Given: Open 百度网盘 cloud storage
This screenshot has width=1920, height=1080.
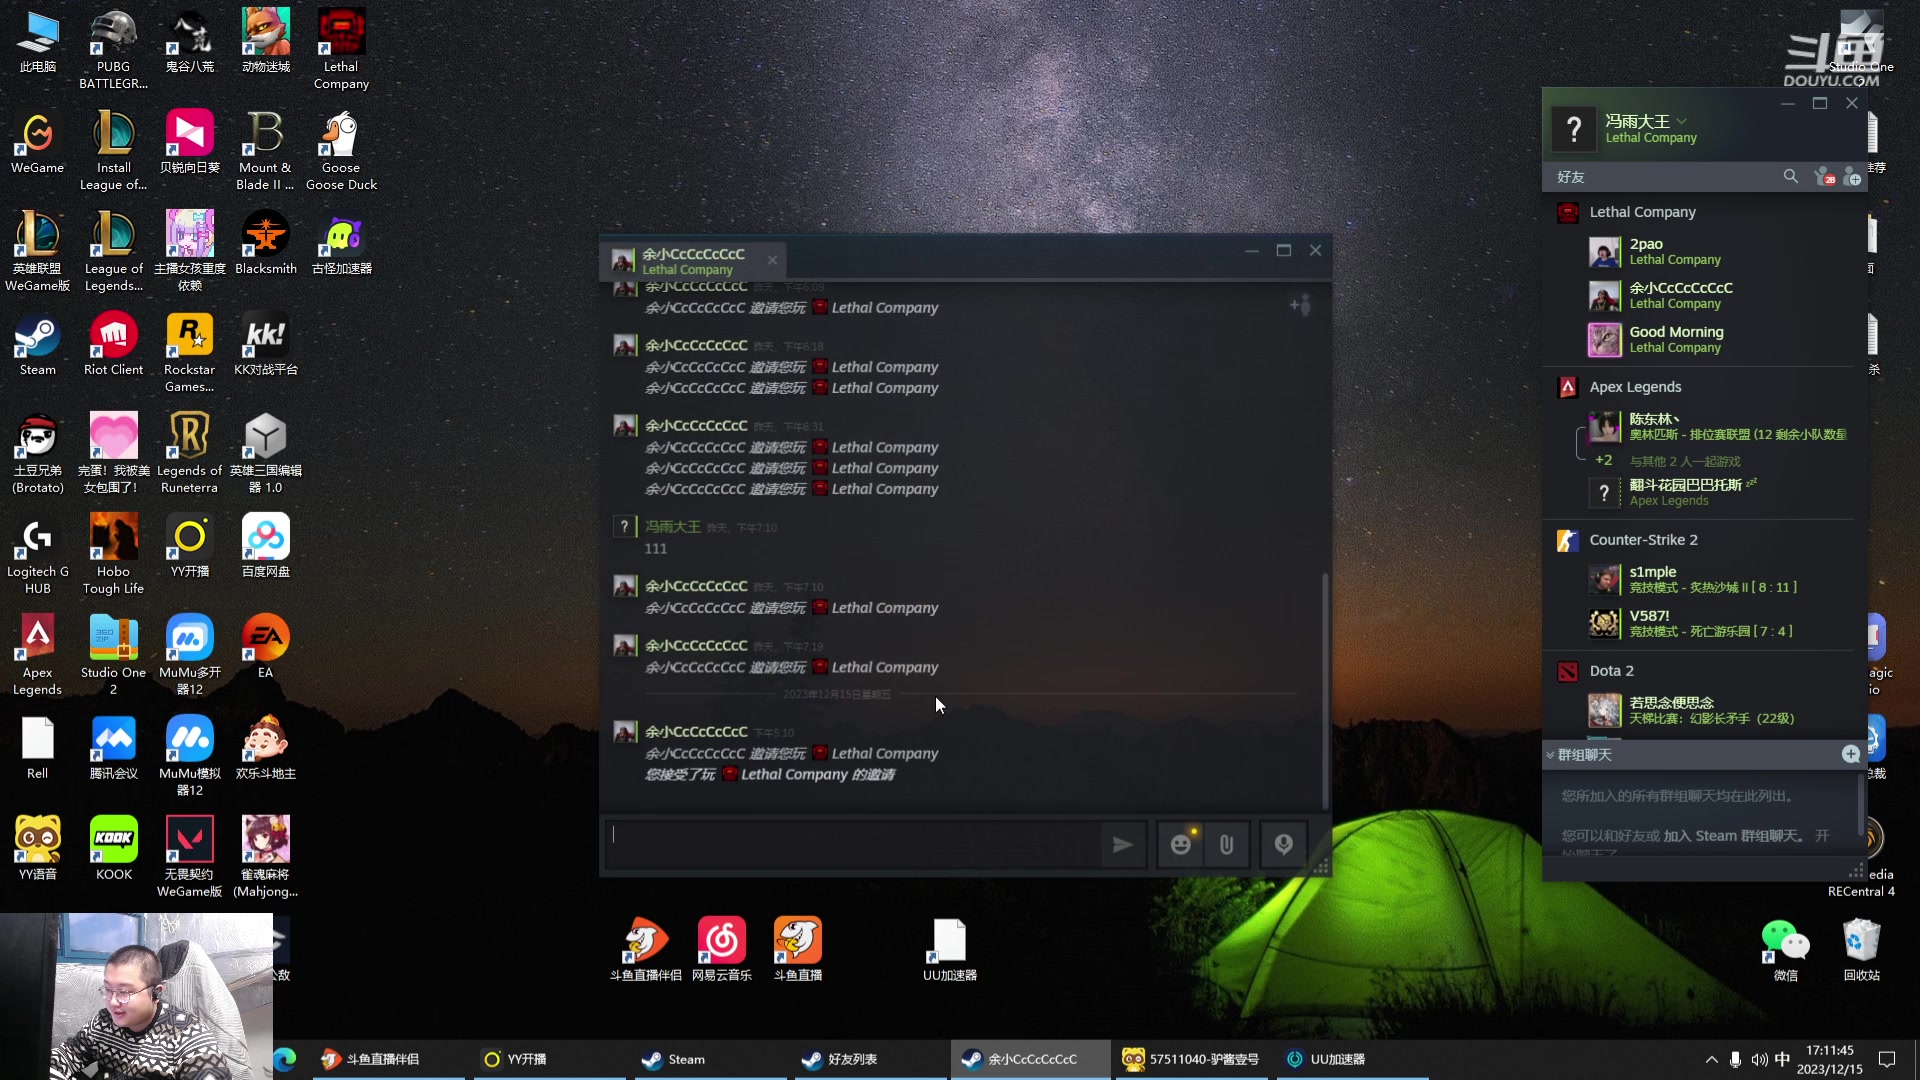Looking at the screenshot, I should pyautogui.click(x=264, y=546).
